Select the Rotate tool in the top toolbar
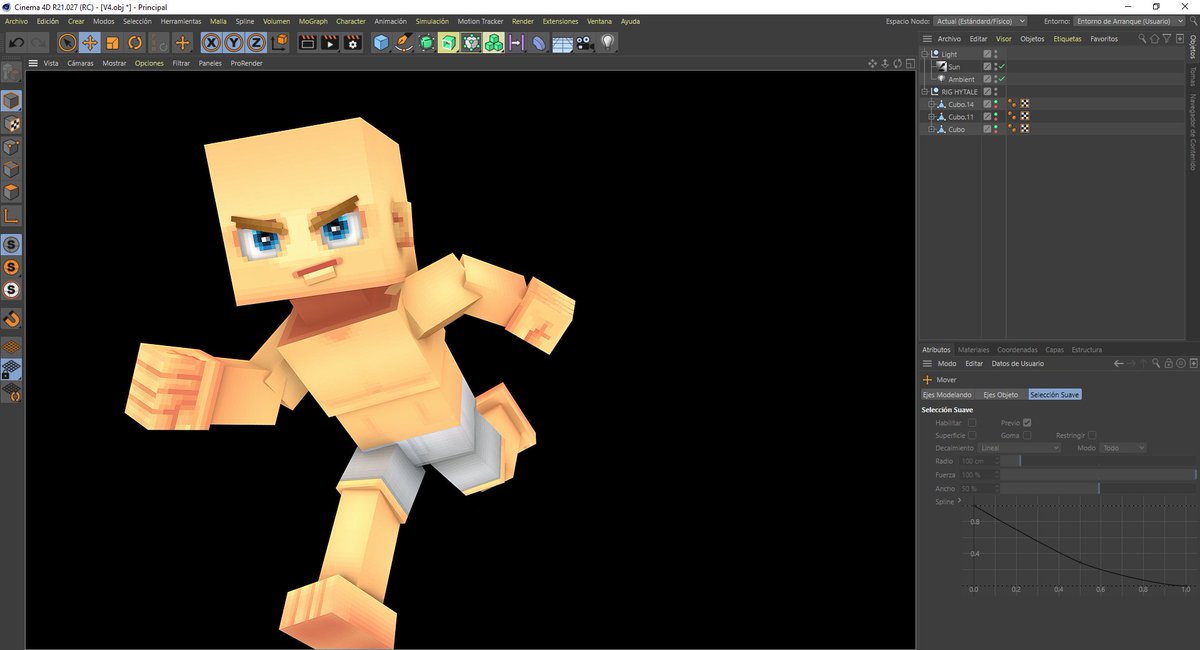The image size is (1200, 650). [136, 43]
